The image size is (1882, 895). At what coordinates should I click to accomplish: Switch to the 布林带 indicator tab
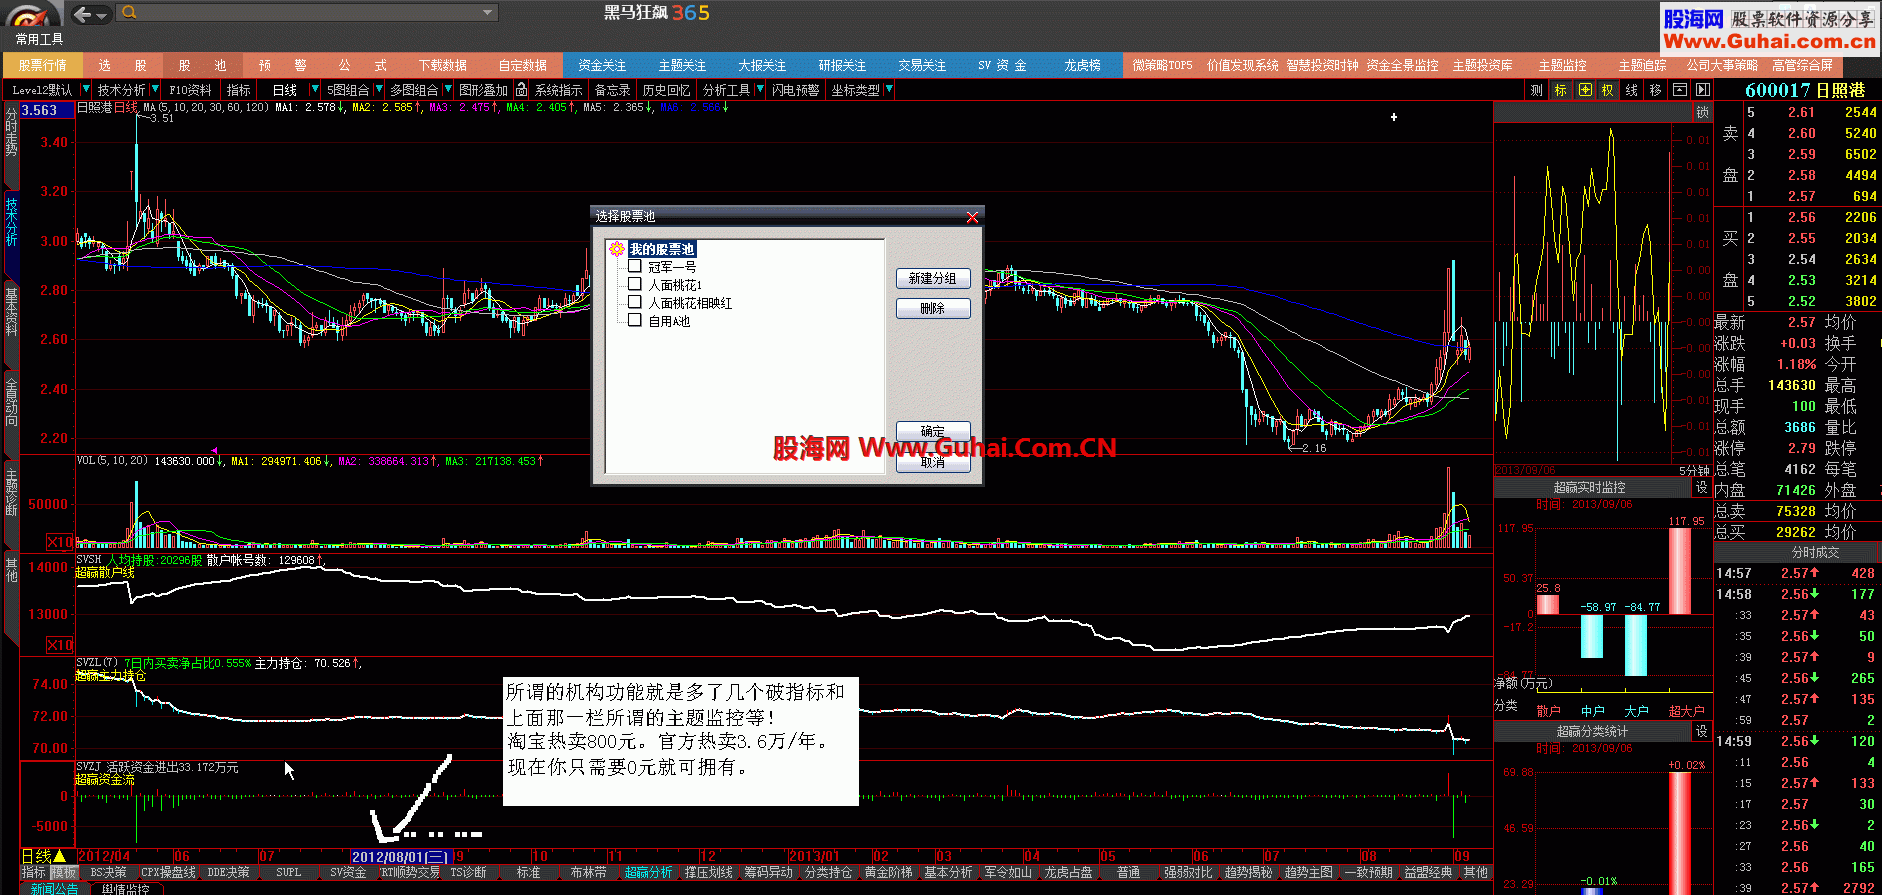588,872
